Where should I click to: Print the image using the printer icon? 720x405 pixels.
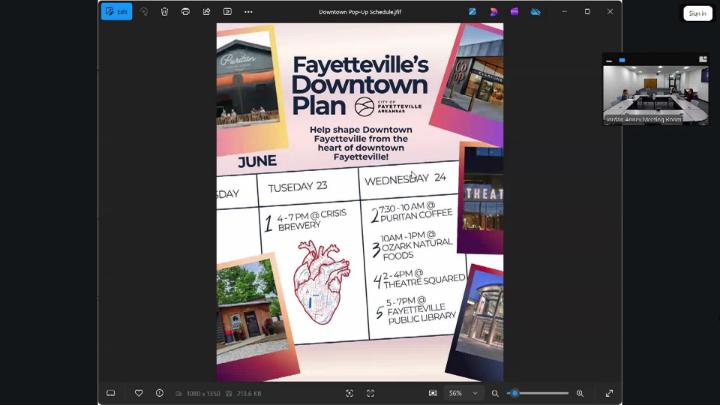pyautogui.click(x=186, y=12)
